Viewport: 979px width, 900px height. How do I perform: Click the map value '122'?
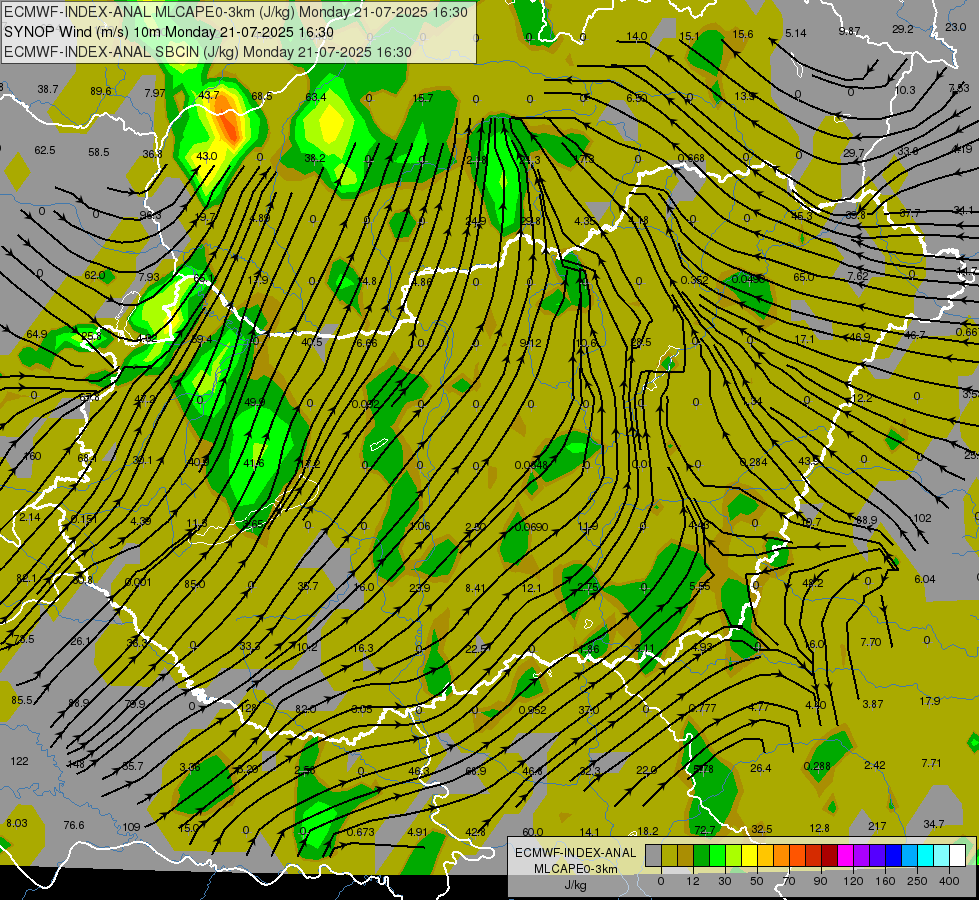click(19, 761)
